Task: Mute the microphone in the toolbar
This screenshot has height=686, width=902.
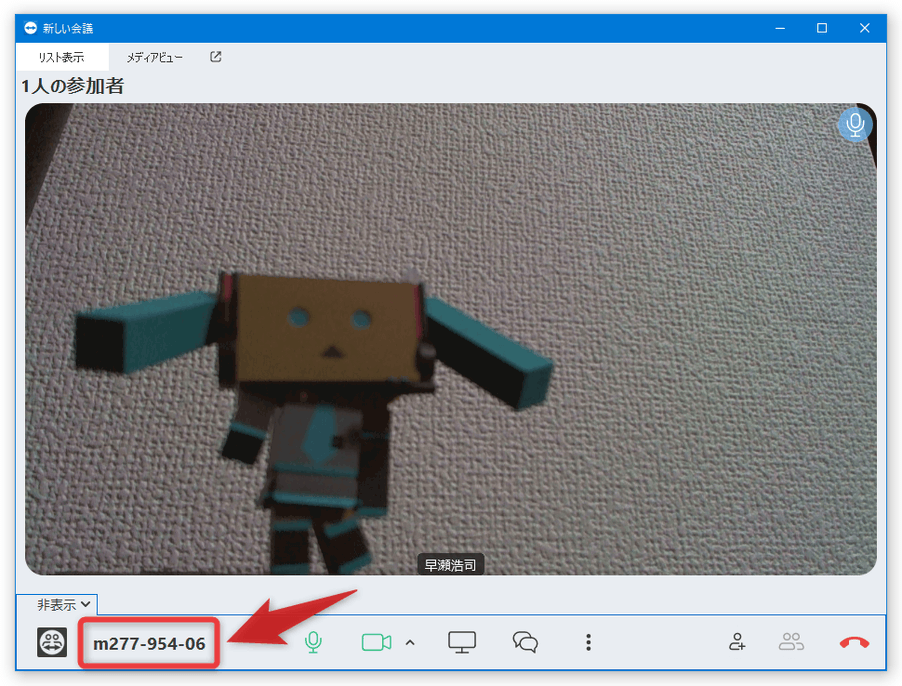Action: pyautogui.click(x=313, y=642)
